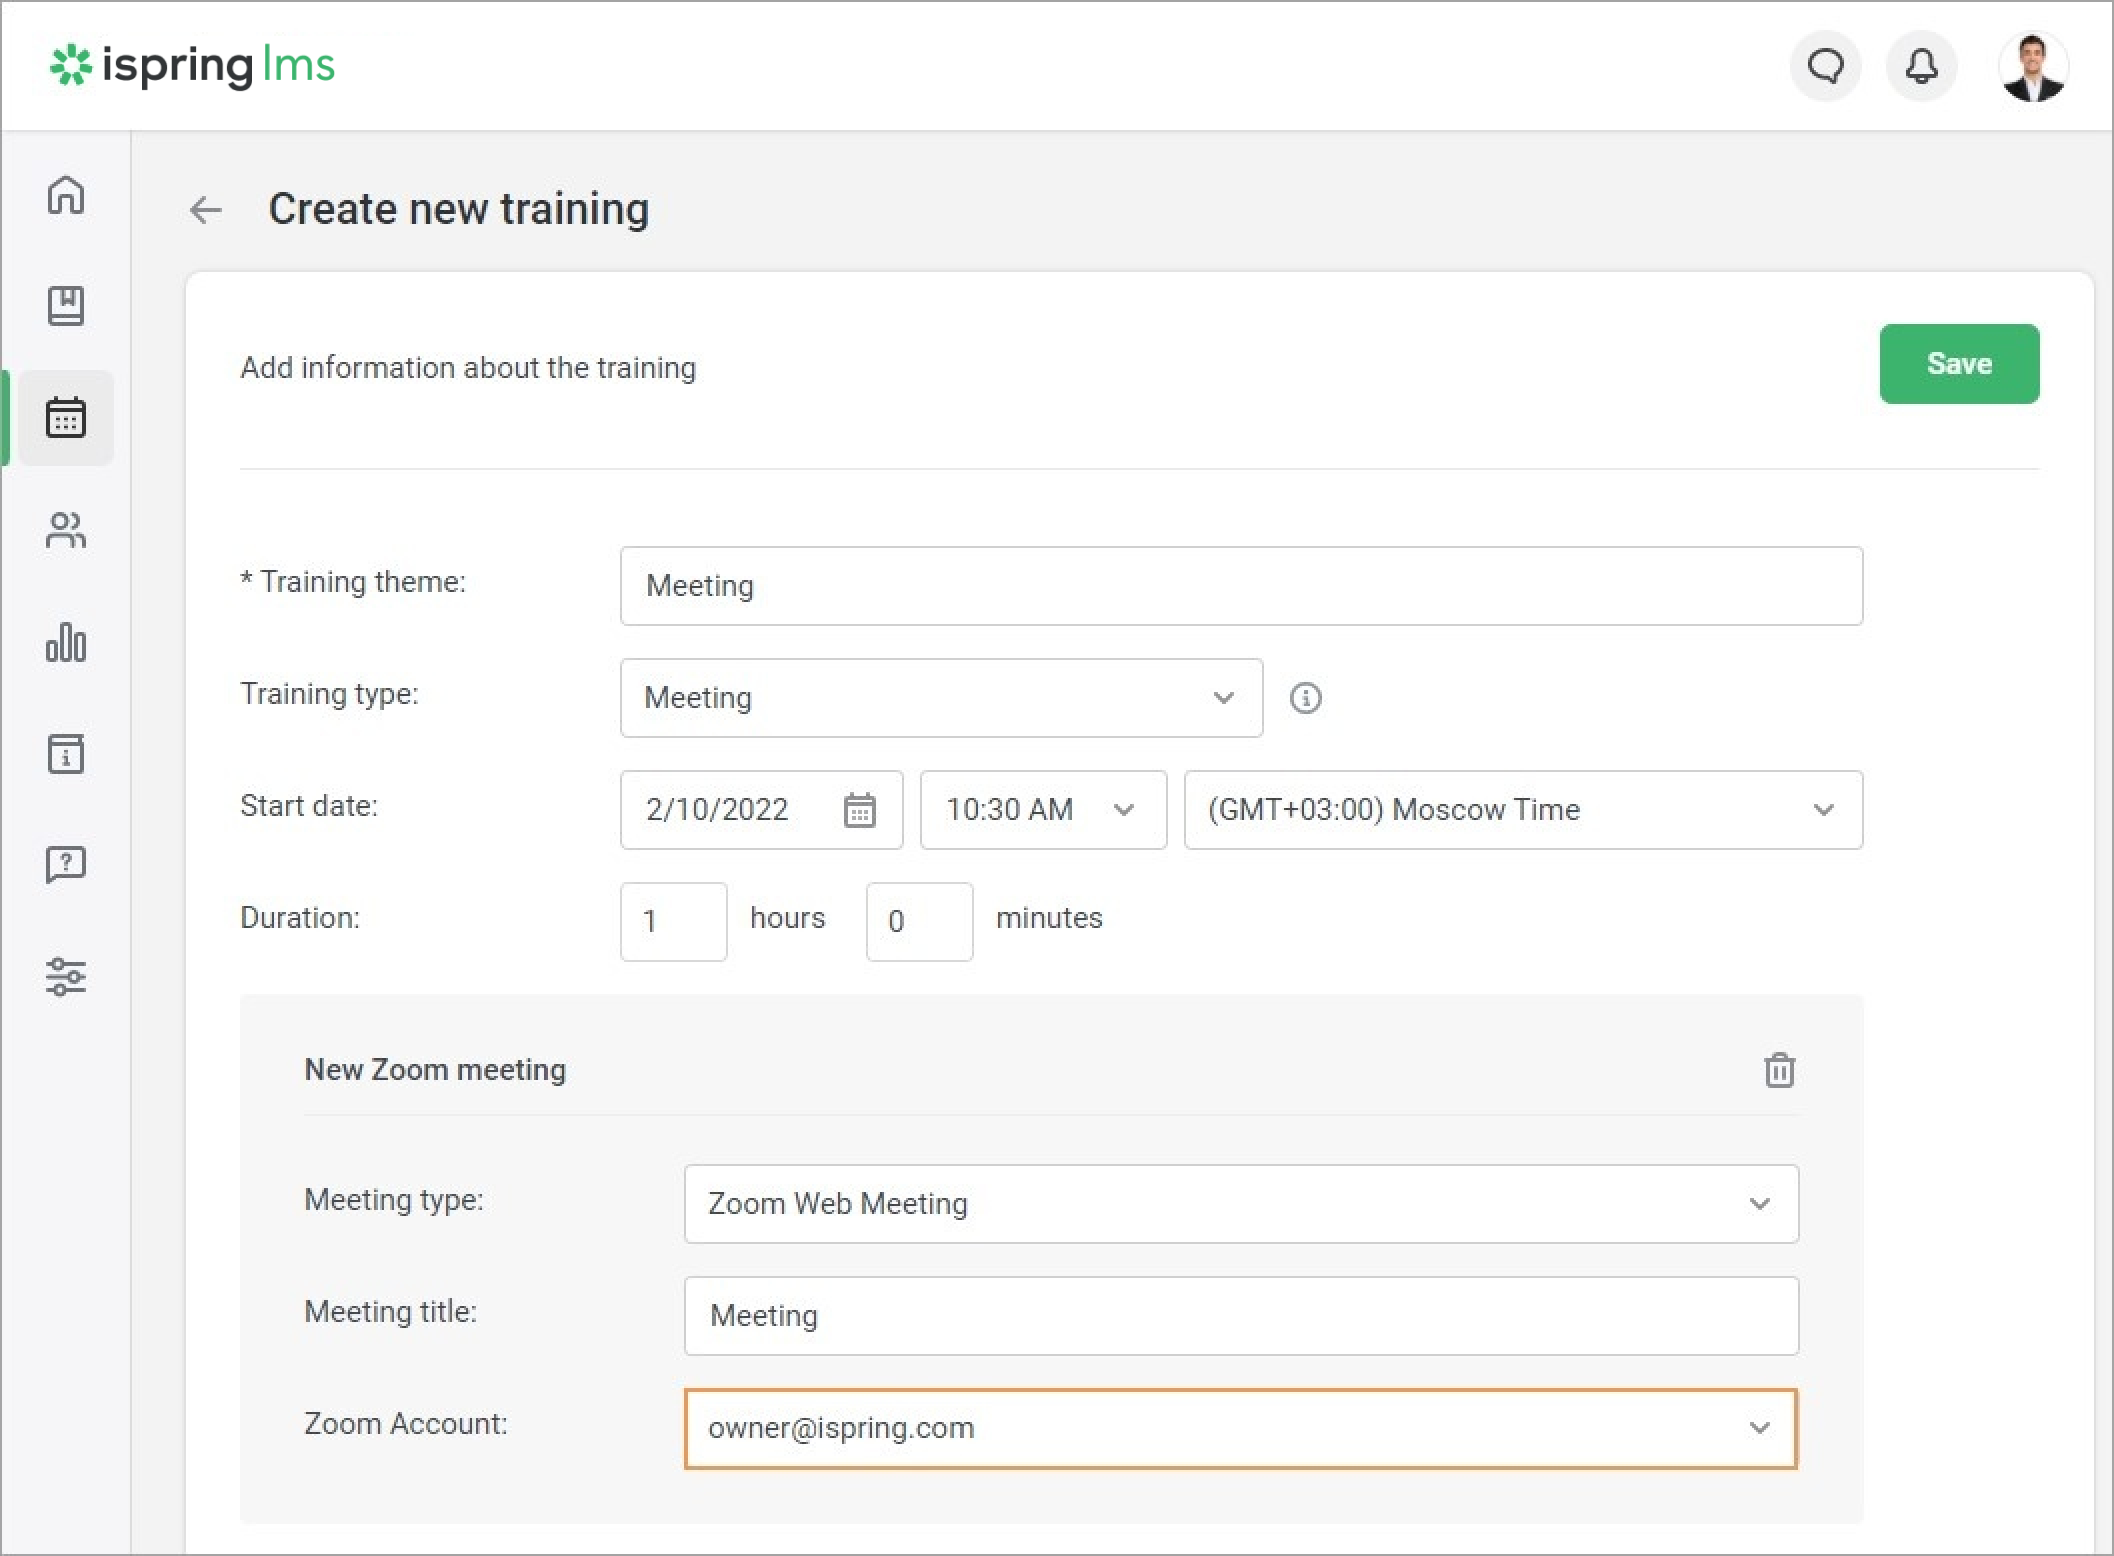Open the Zoom Account owner@ispring.com dropdown
Image resolution: width=2114 pixels, height=1556 pixels.
(1240, 1428)
